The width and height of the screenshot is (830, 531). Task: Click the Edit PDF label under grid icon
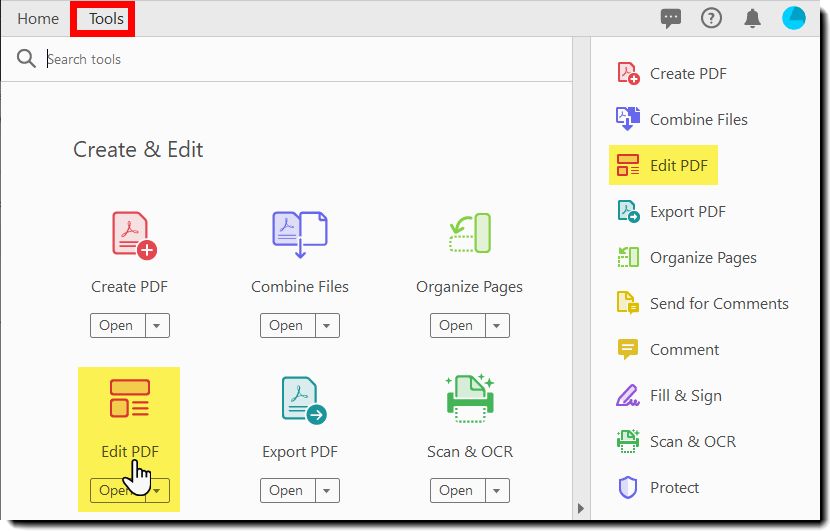click(130, 452)
